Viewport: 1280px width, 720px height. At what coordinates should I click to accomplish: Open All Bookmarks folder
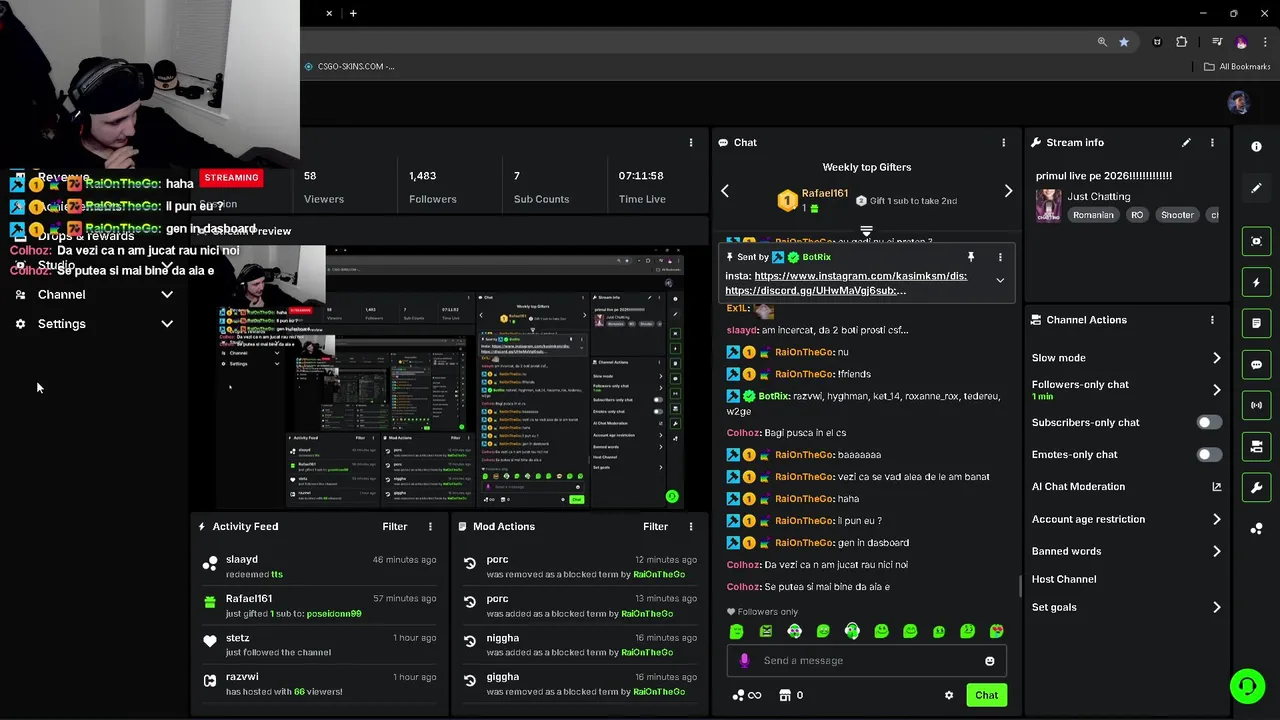tap(1237, 67)
